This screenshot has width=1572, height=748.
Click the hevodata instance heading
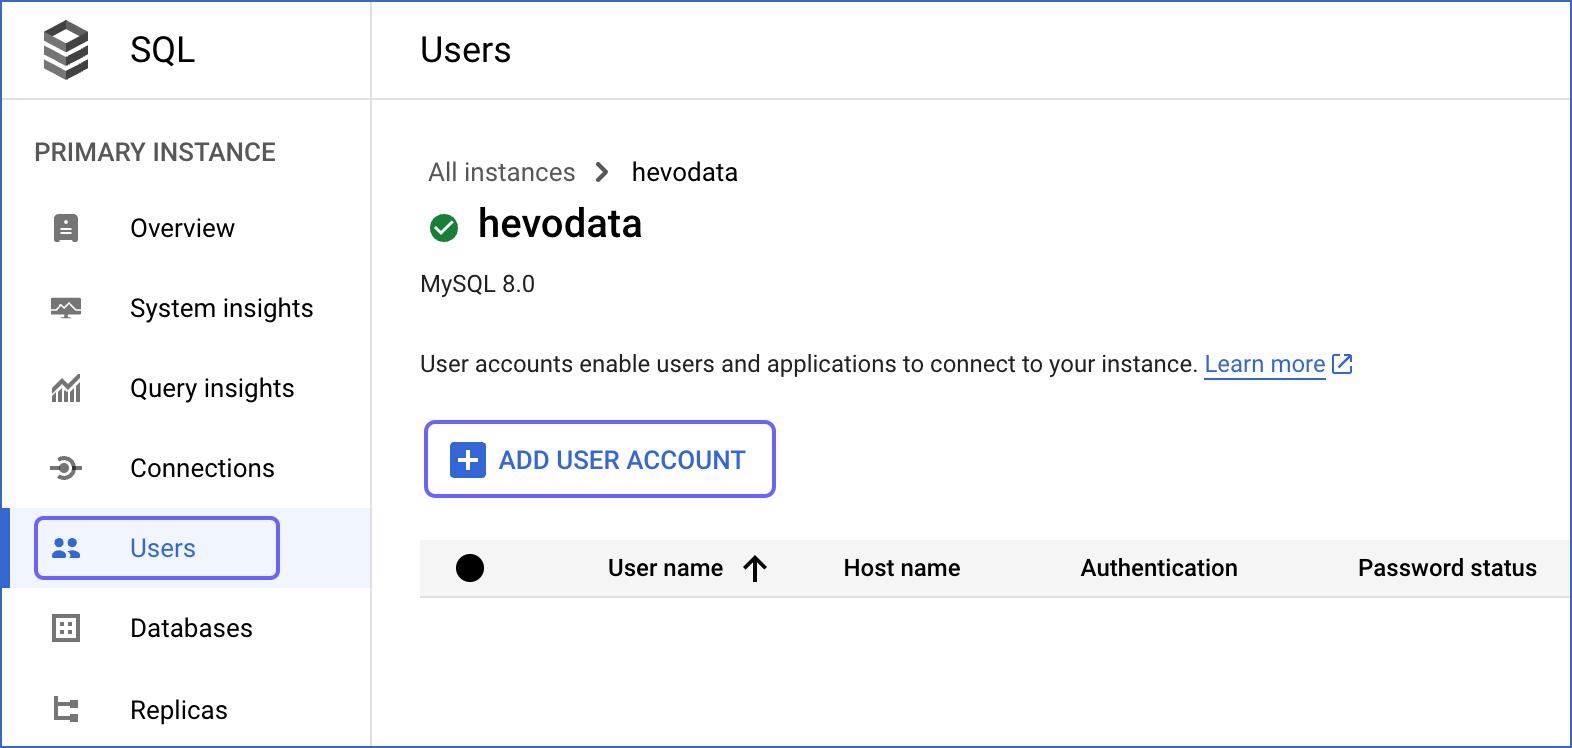coord(560,224)
